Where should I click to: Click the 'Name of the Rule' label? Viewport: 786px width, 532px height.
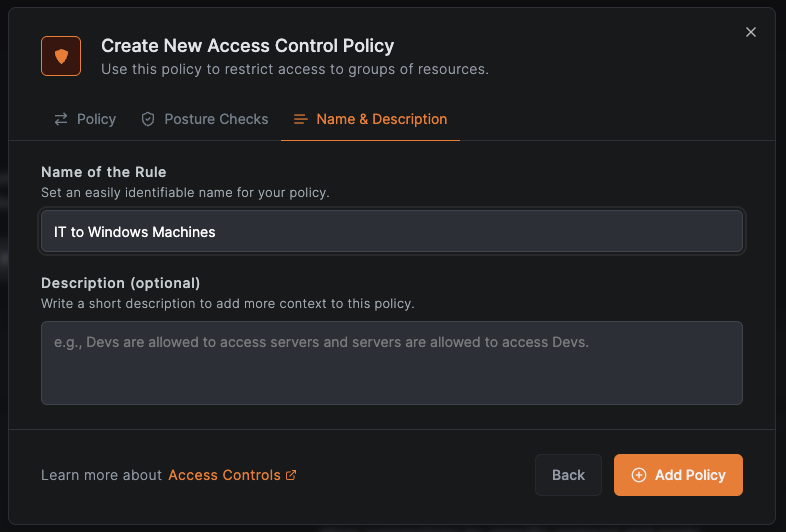coord(104,172)
